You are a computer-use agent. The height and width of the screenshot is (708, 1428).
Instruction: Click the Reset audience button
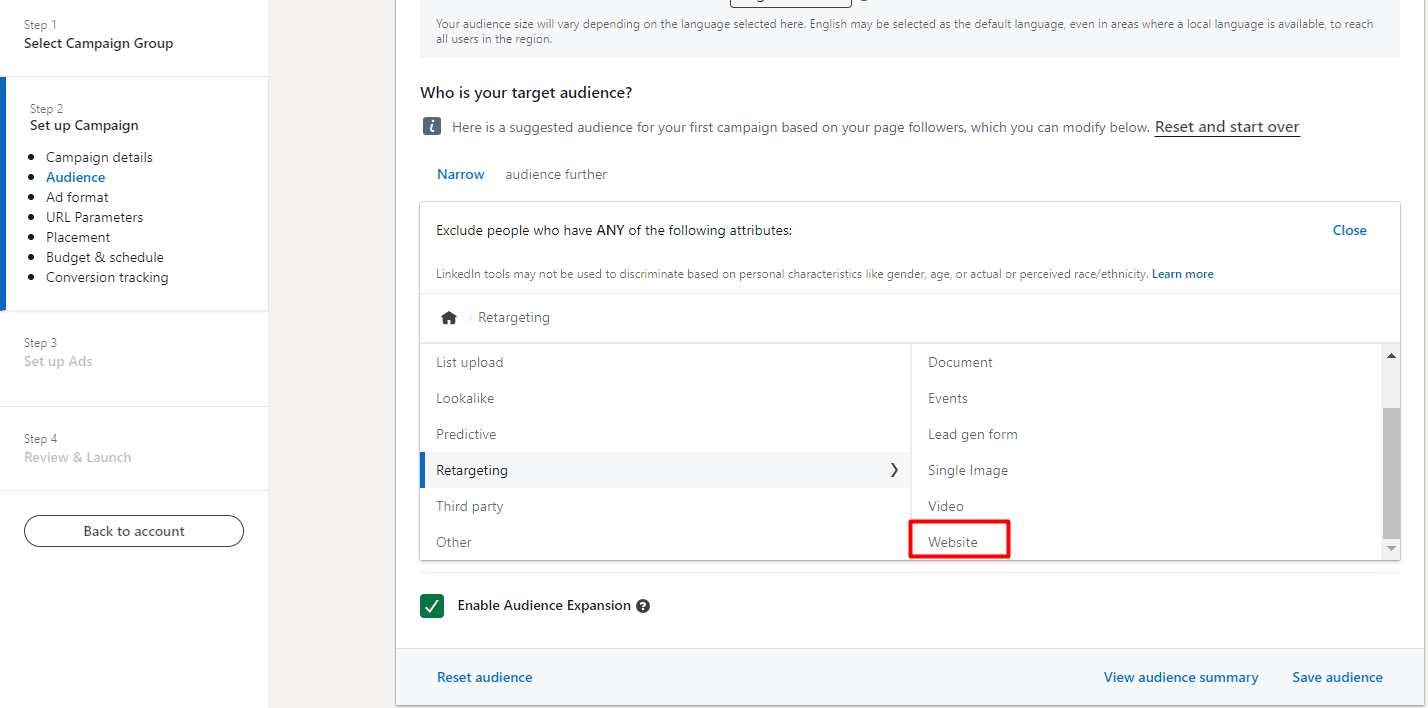click(x=484, y=677)
